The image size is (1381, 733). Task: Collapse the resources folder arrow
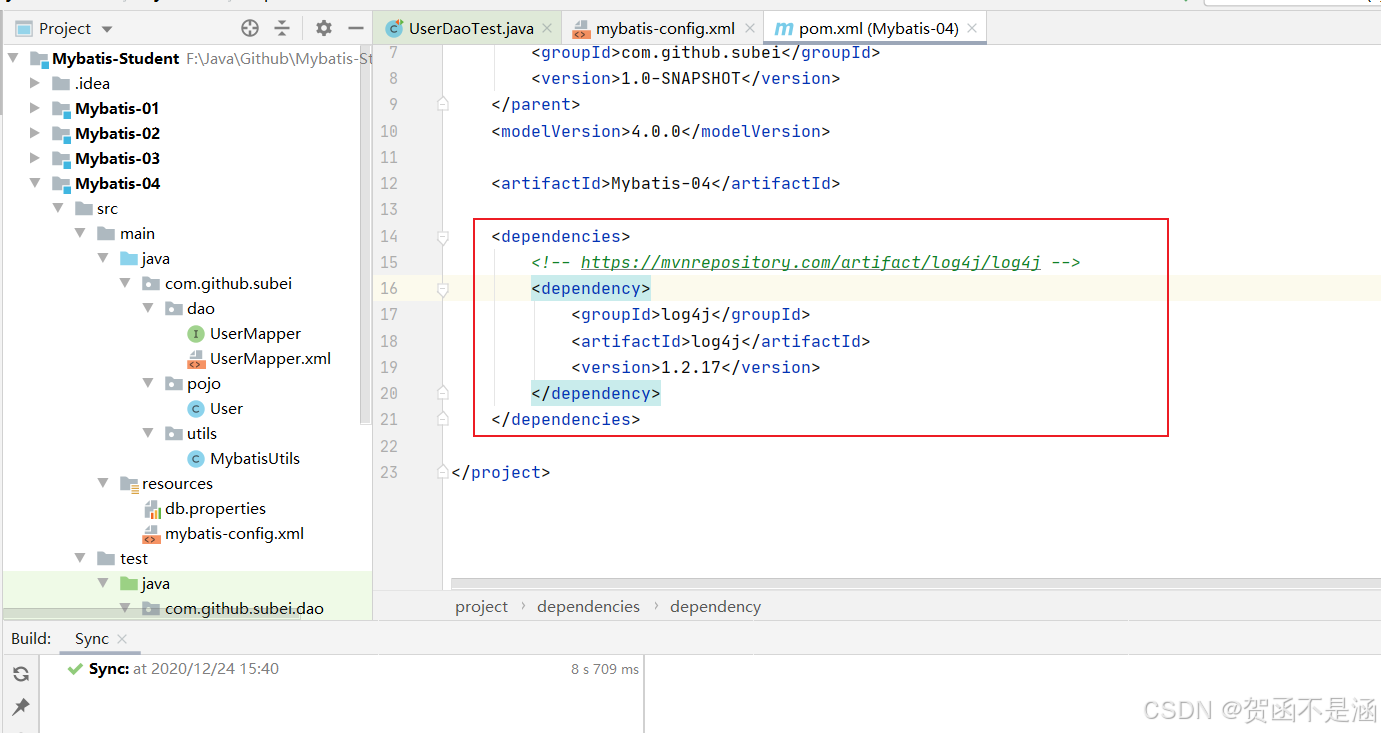102,483
